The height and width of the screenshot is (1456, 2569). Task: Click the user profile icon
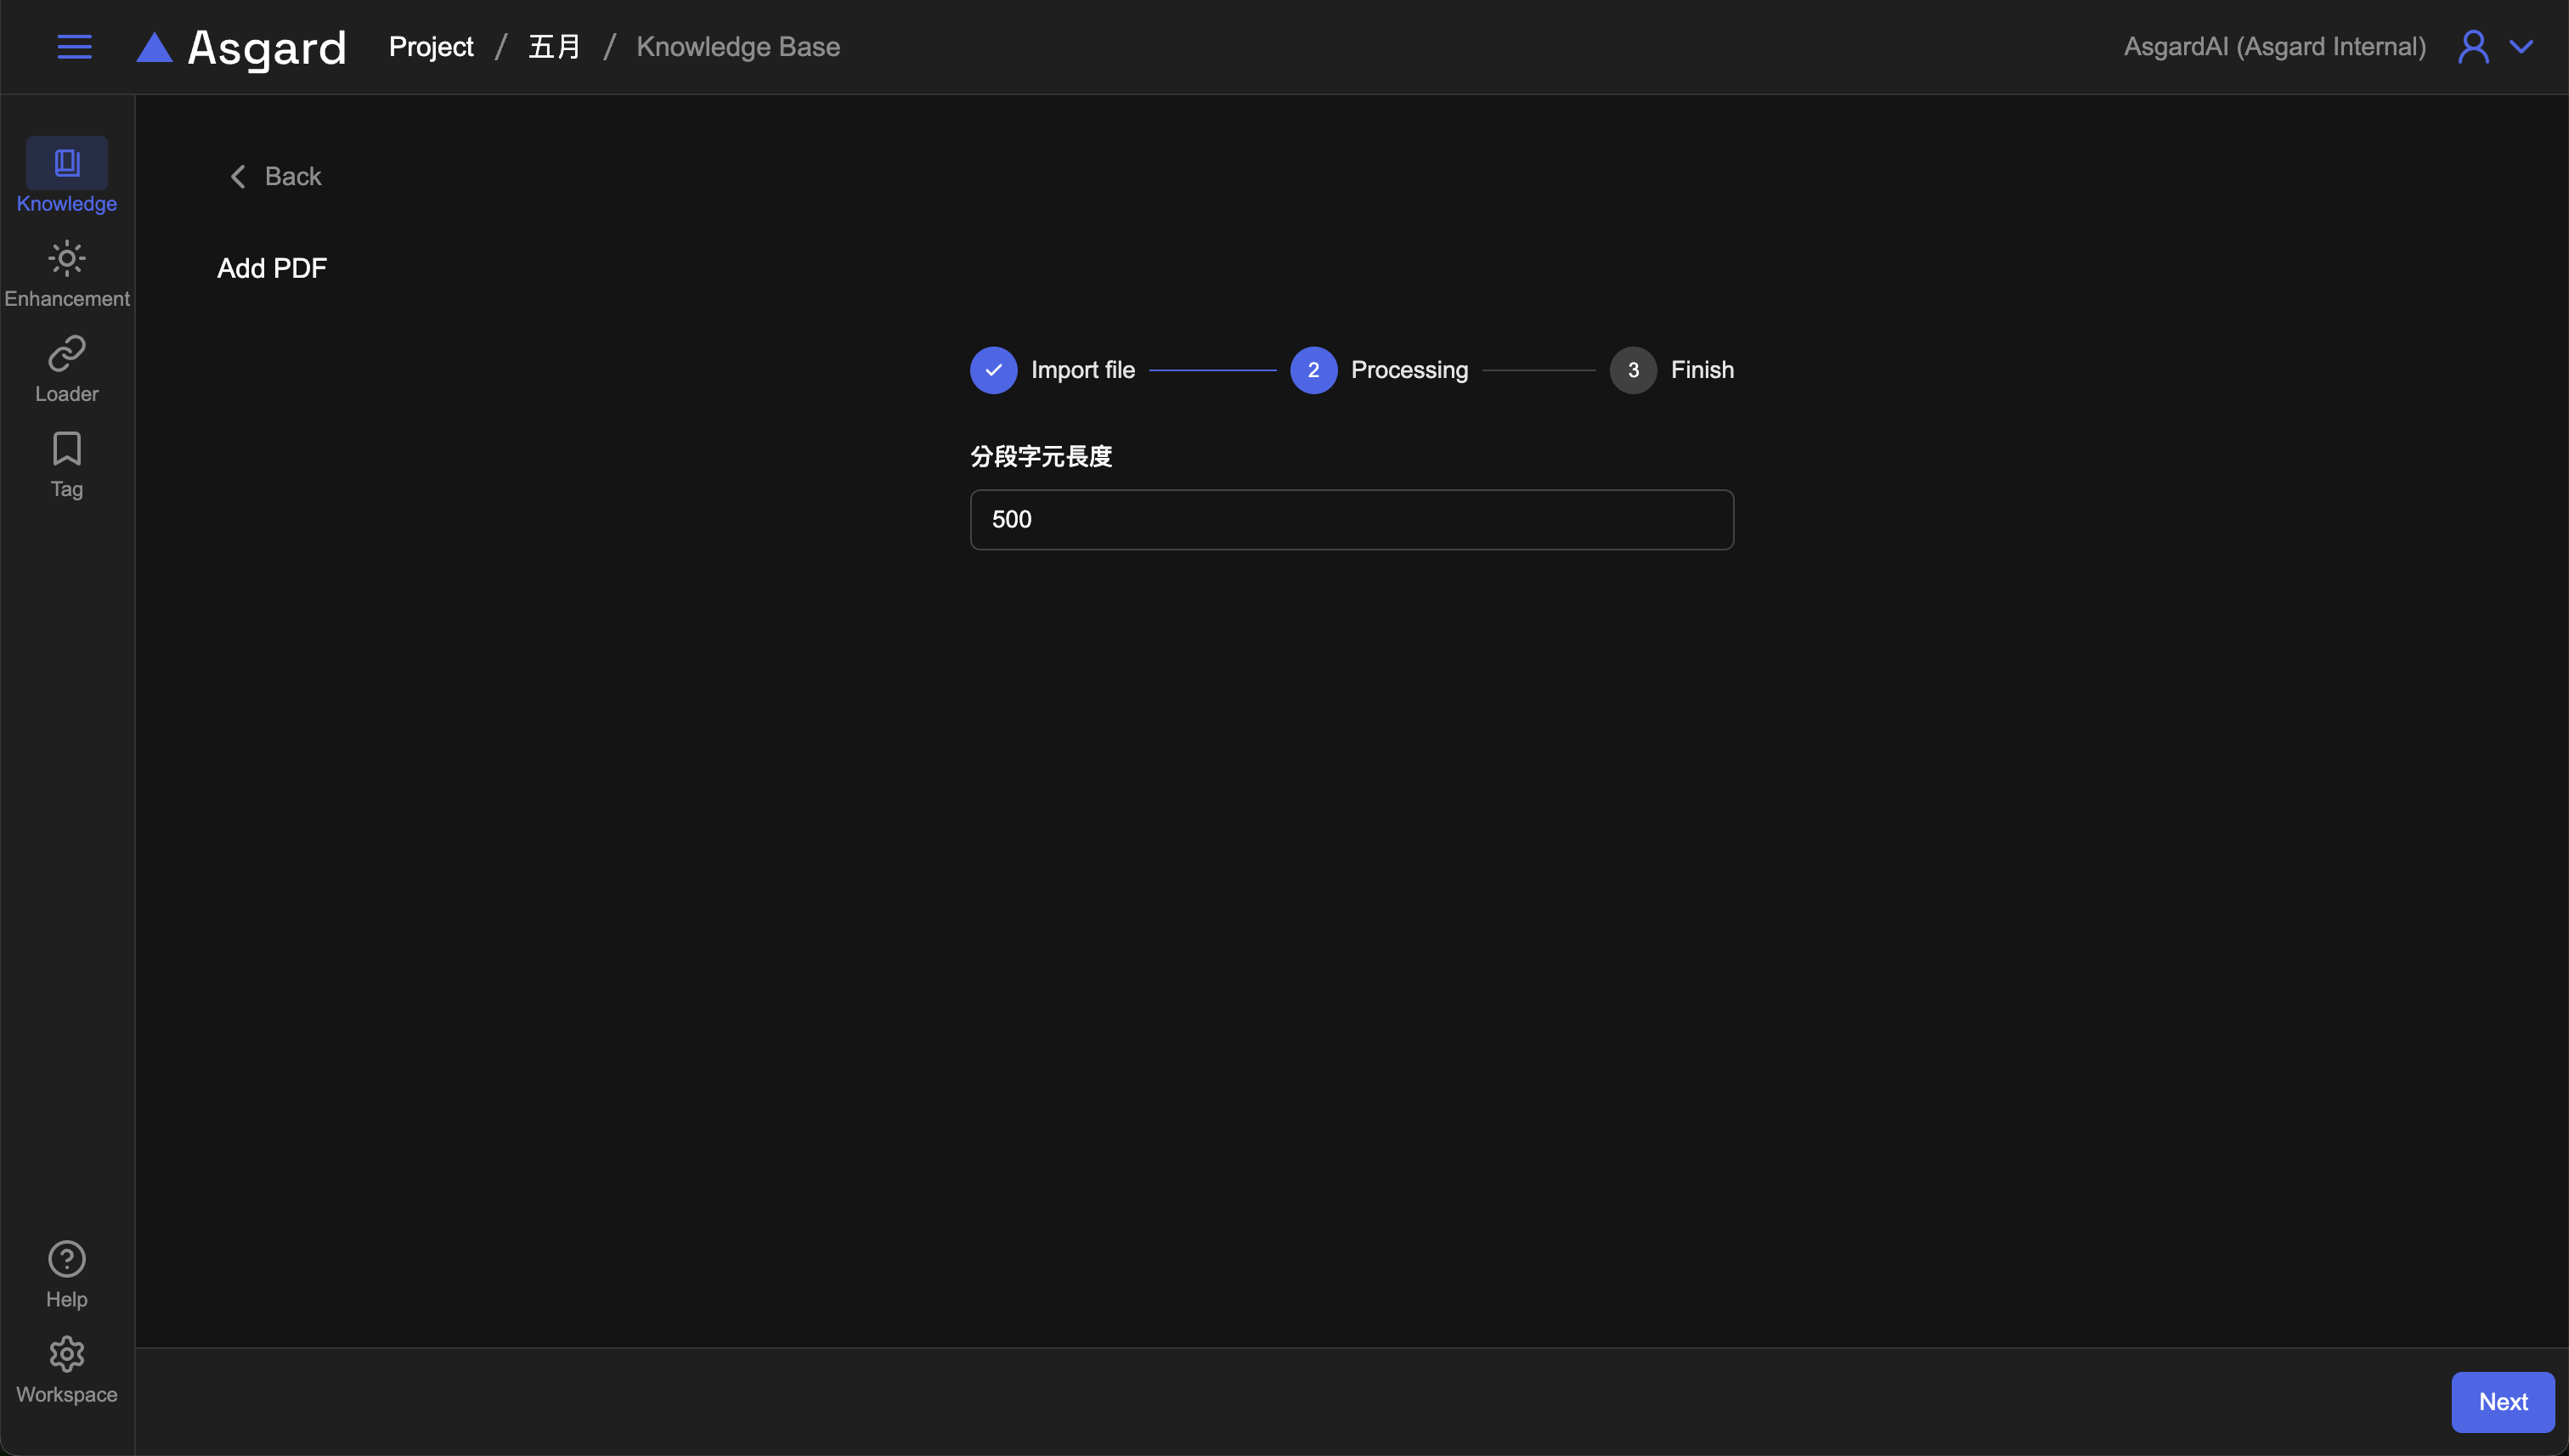click(x=2473, y=47)
